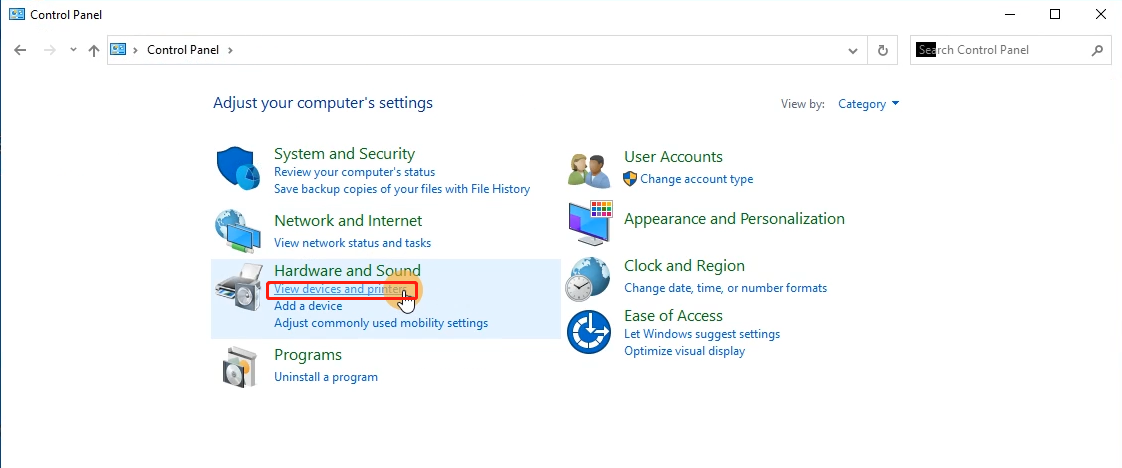Image resolution: width=1122 pixels, height=468 pixels.
Task: Open the Appearance and Personalization monitor icon
Action: click(x=590, y=223)
